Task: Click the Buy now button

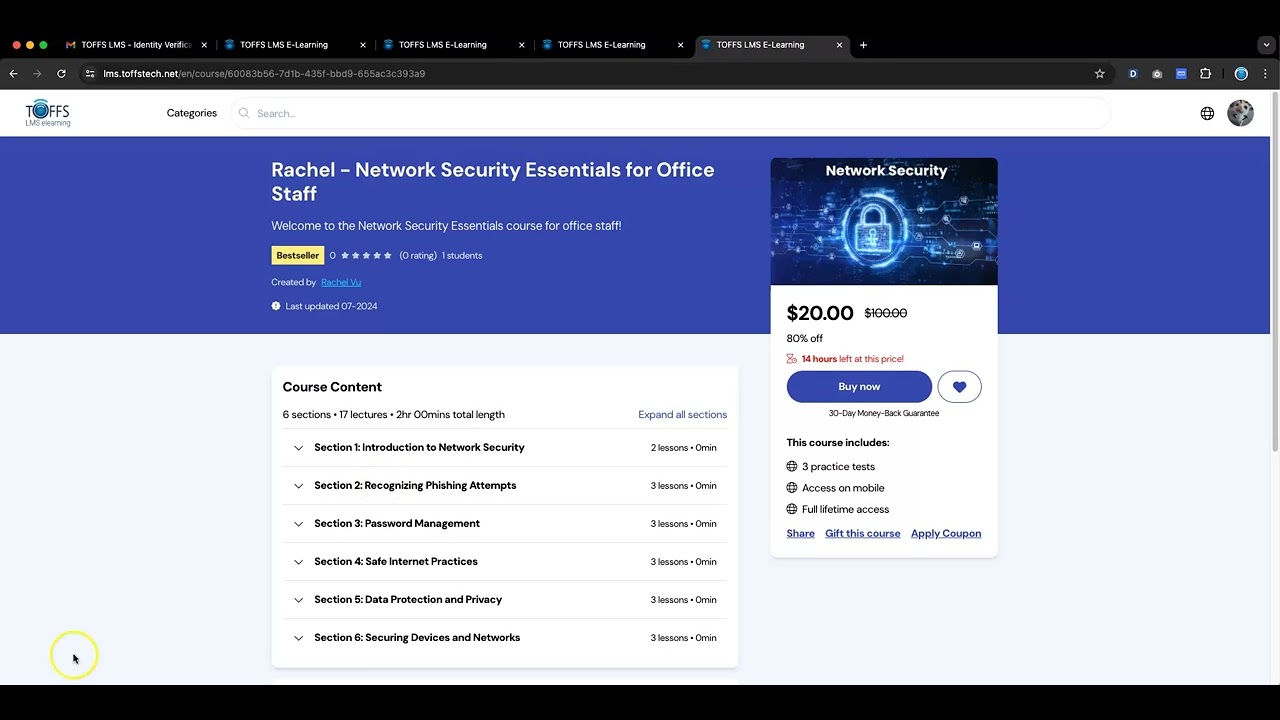Action: 859,387
